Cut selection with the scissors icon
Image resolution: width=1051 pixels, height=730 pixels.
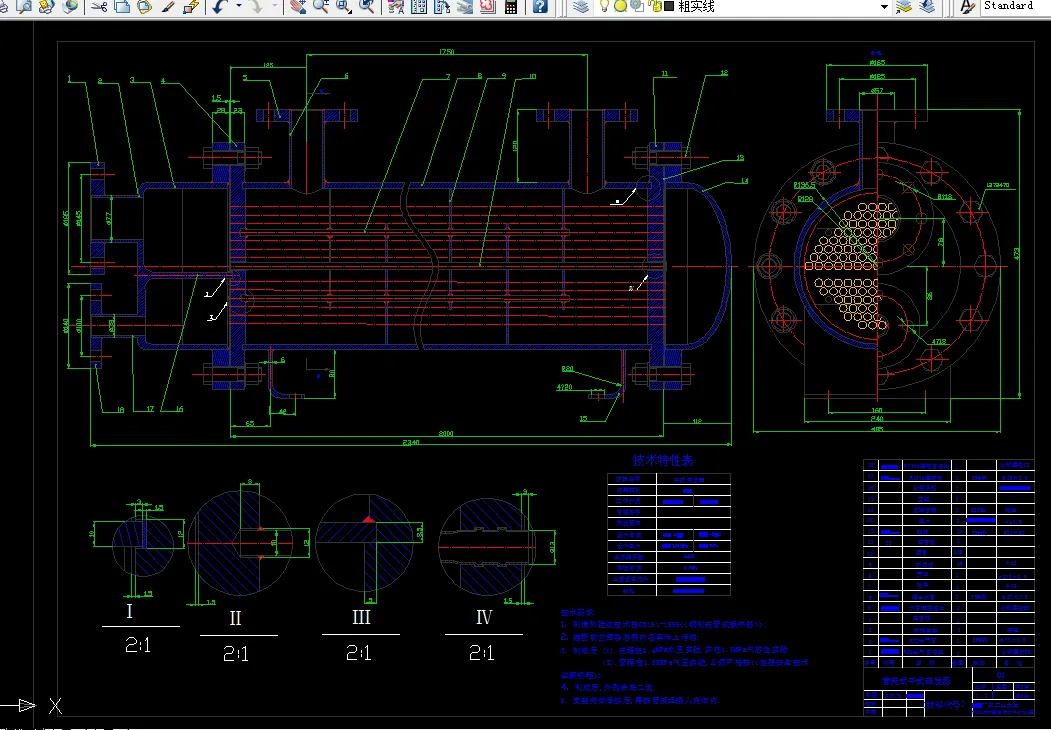99,7
